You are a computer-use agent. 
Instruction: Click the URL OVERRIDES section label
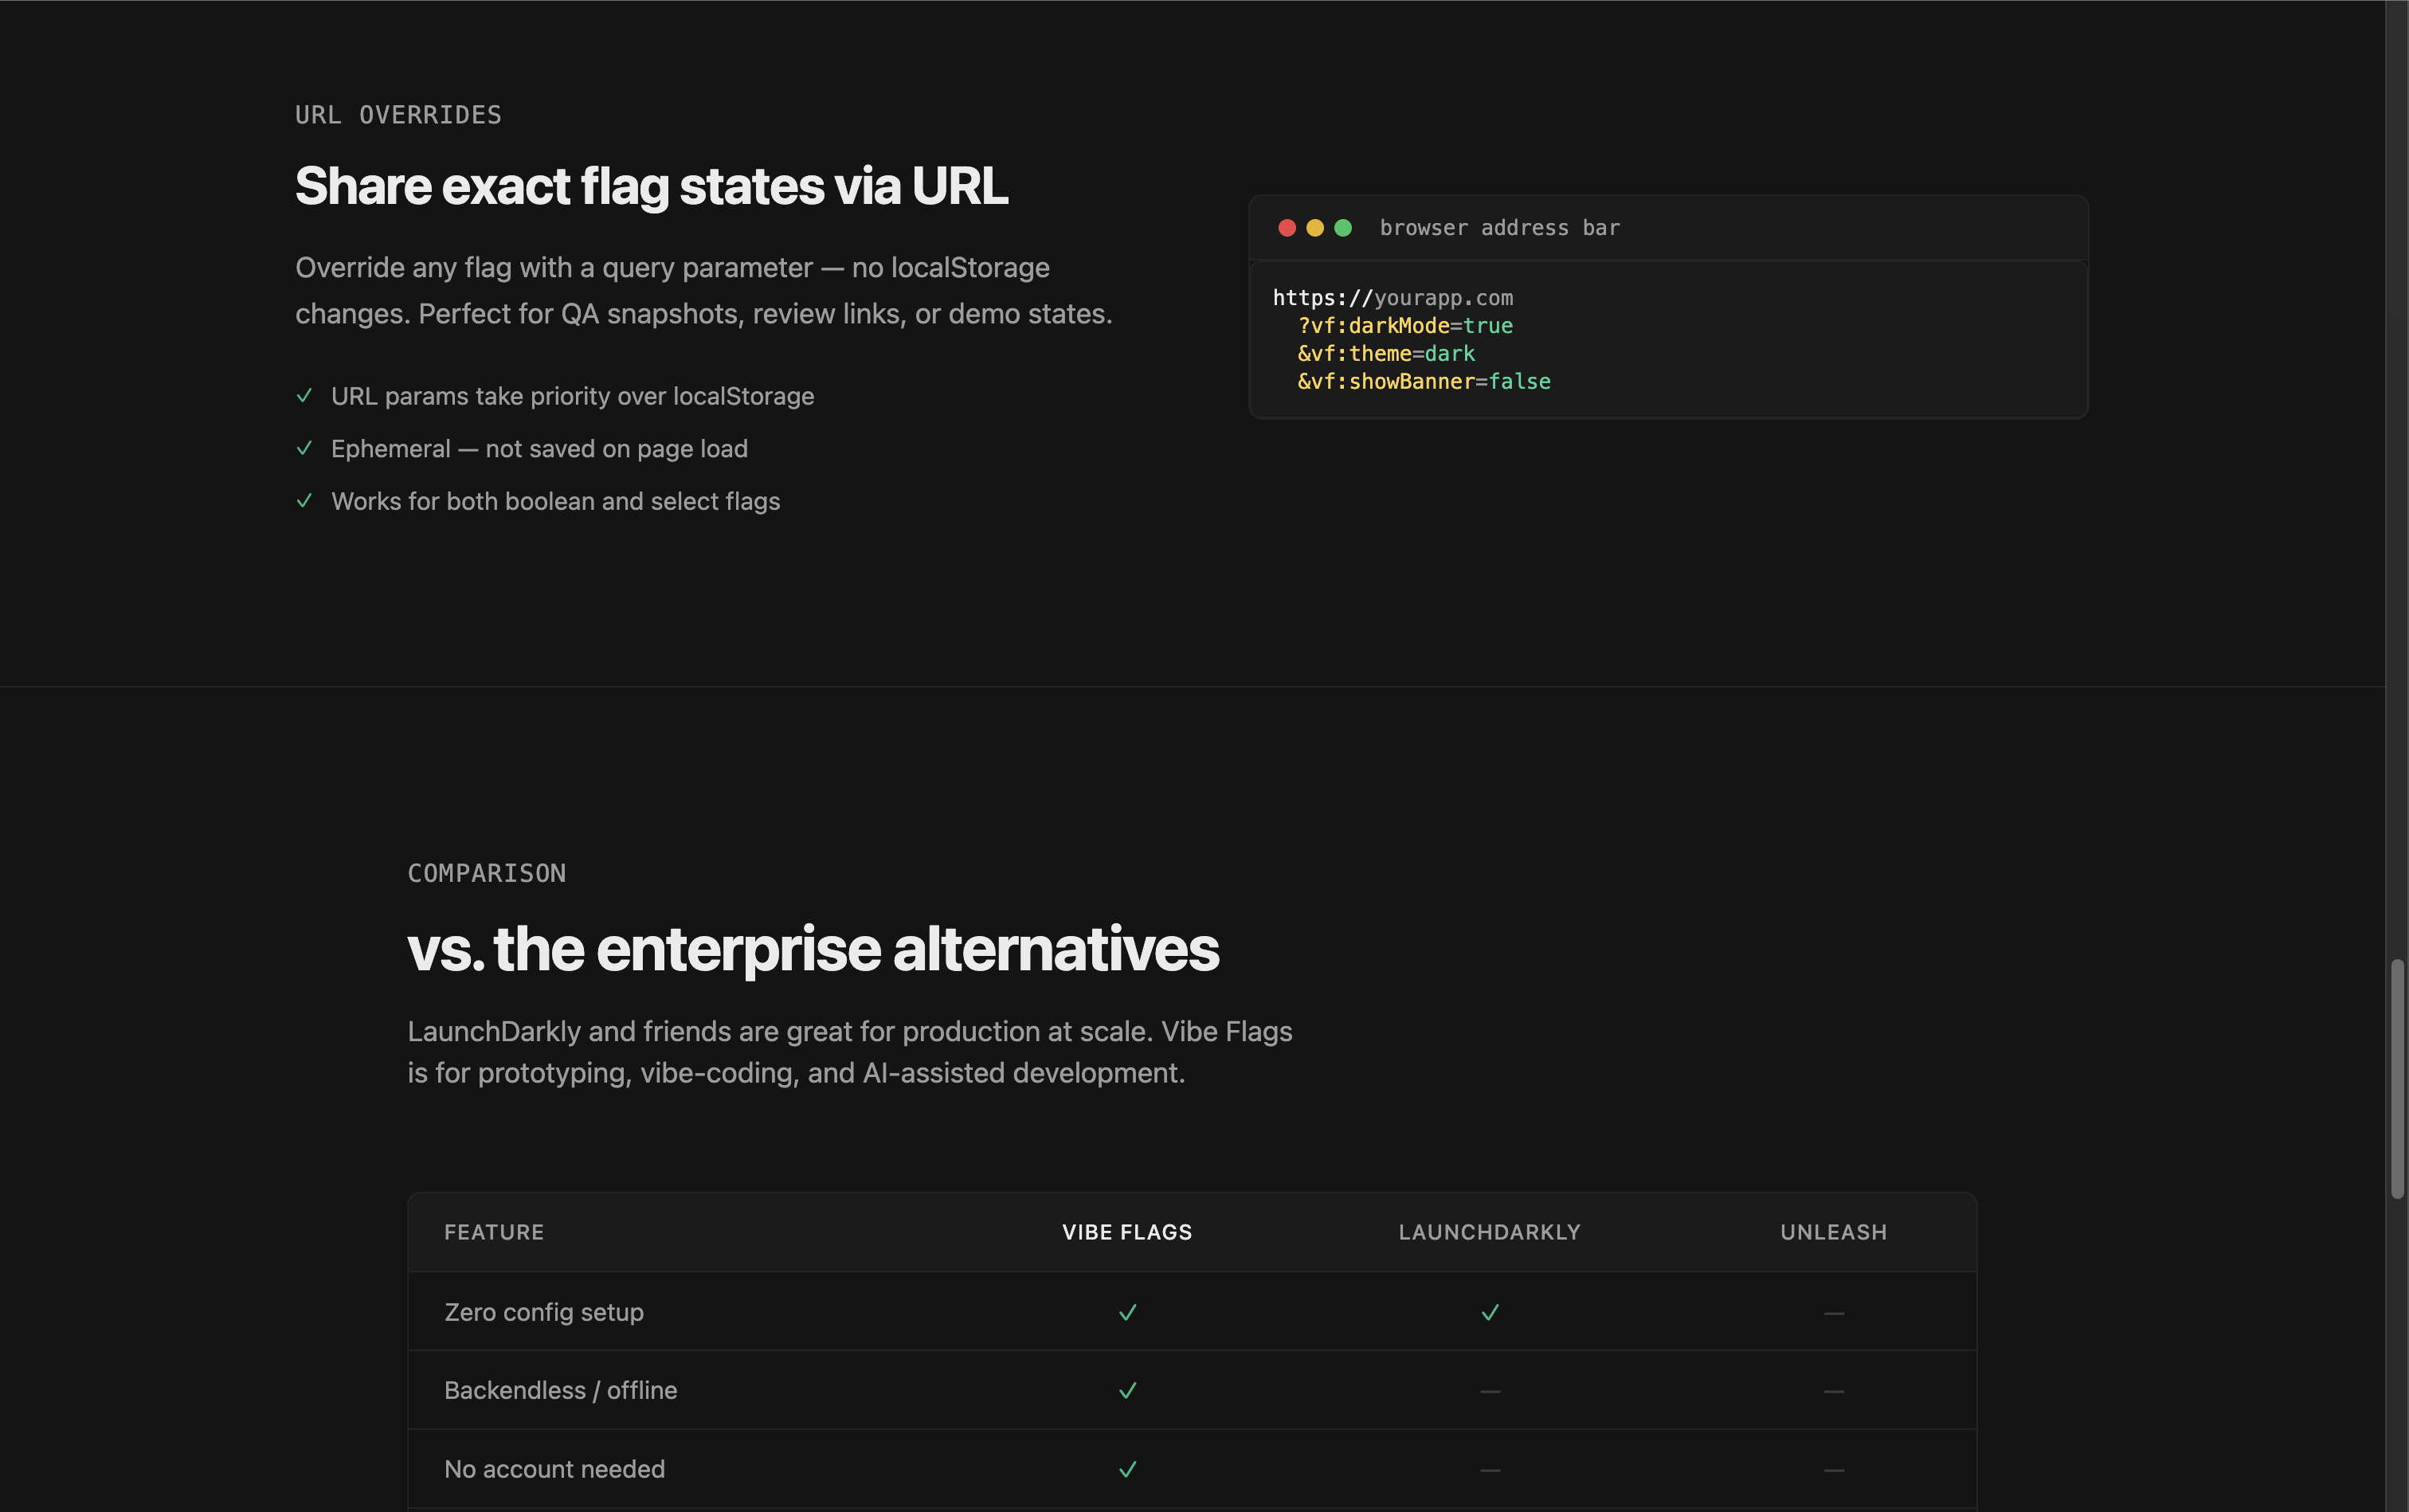[x=398, y=114]
